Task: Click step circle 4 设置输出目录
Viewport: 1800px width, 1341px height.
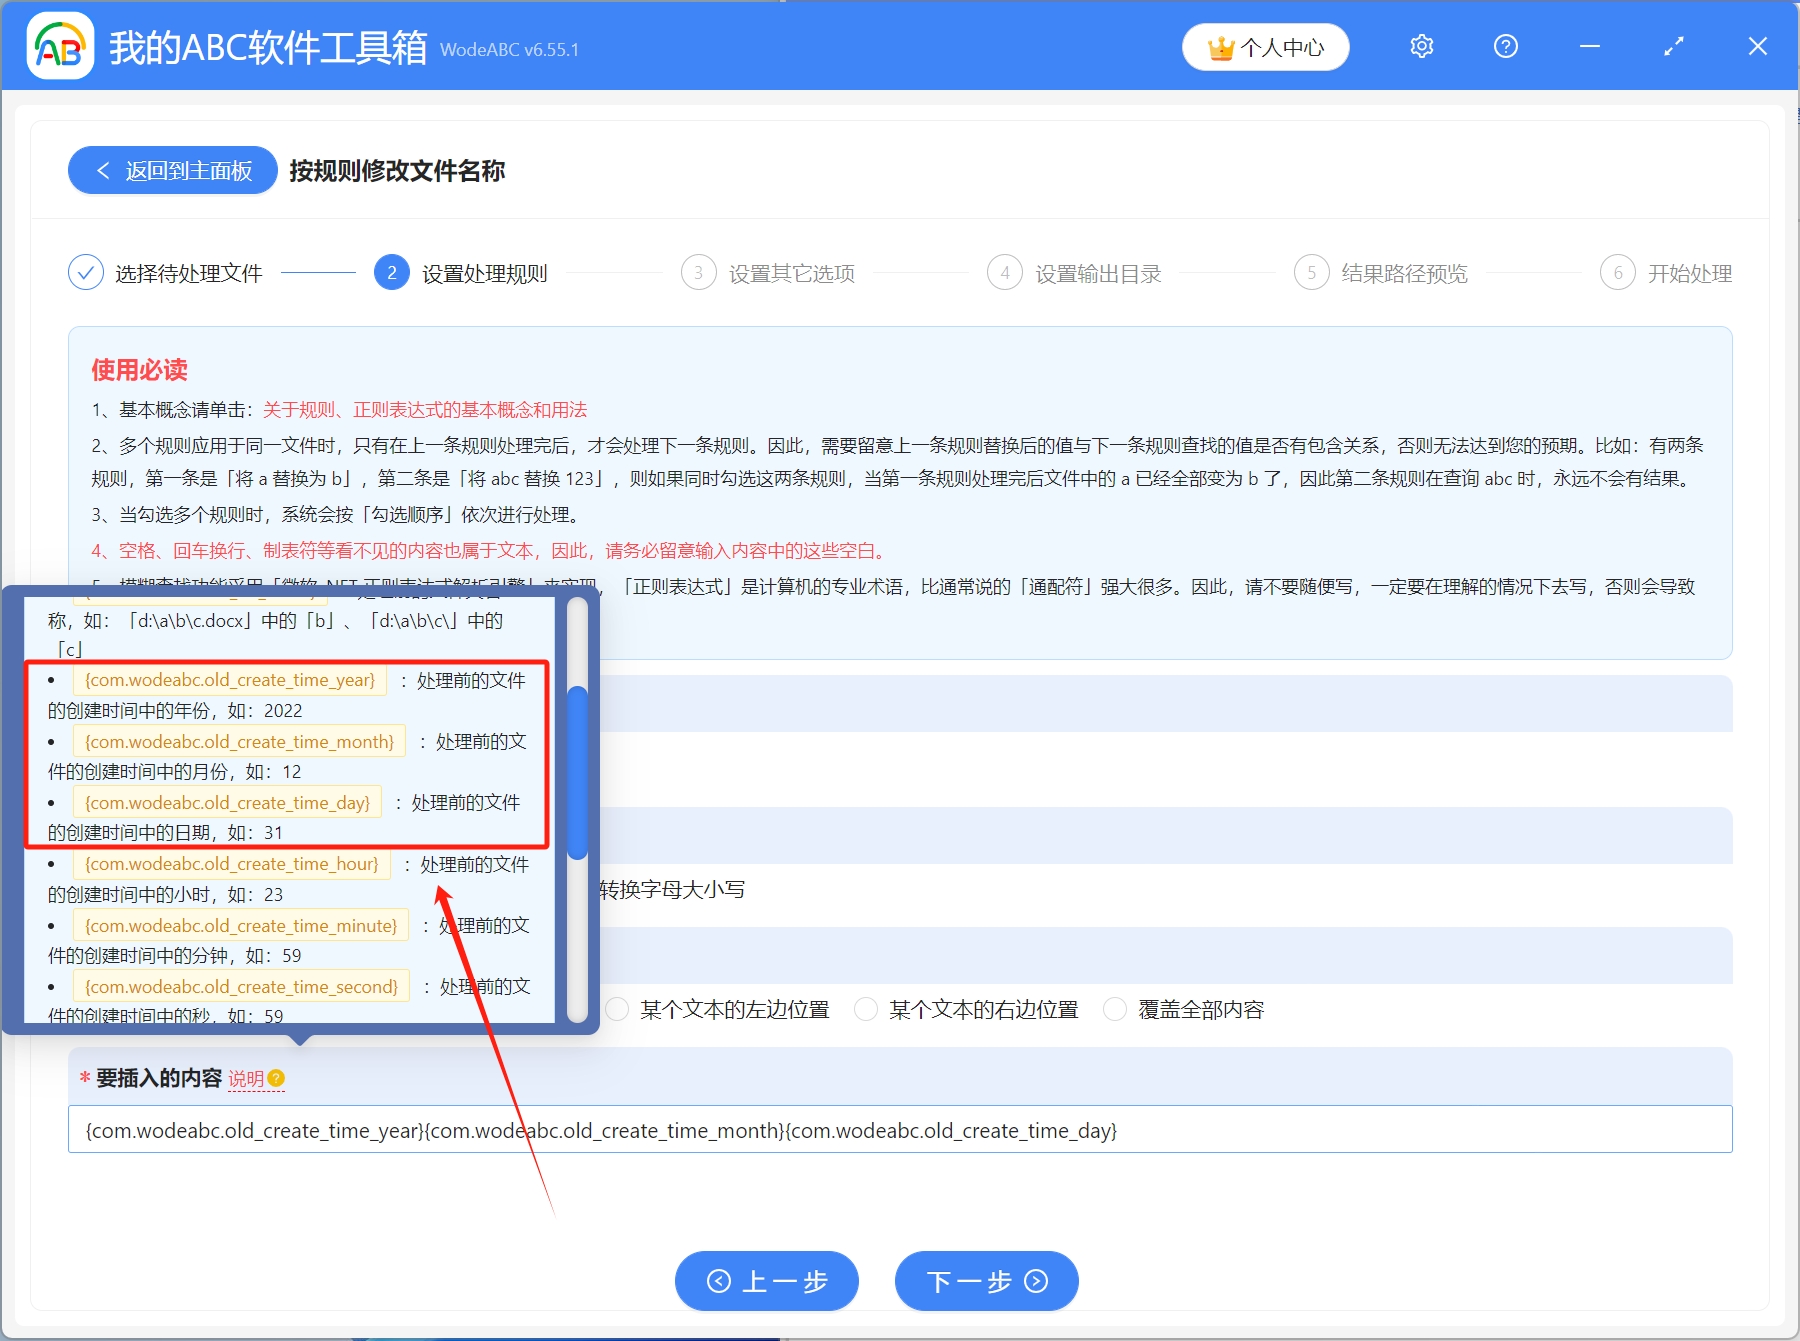Action: pyautogui.click(x=1005, y=272)
